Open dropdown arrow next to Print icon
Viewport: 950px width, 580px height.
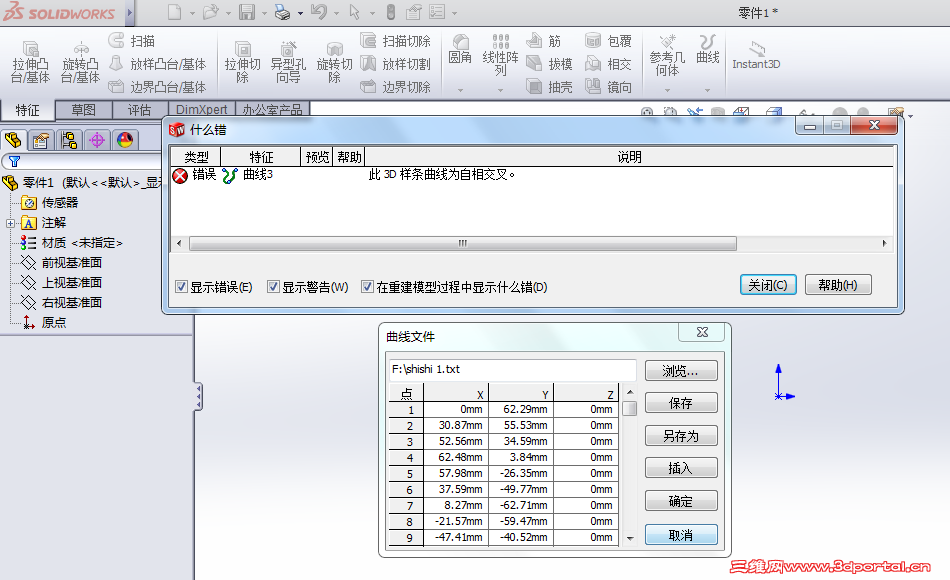(x=300, y=13)
